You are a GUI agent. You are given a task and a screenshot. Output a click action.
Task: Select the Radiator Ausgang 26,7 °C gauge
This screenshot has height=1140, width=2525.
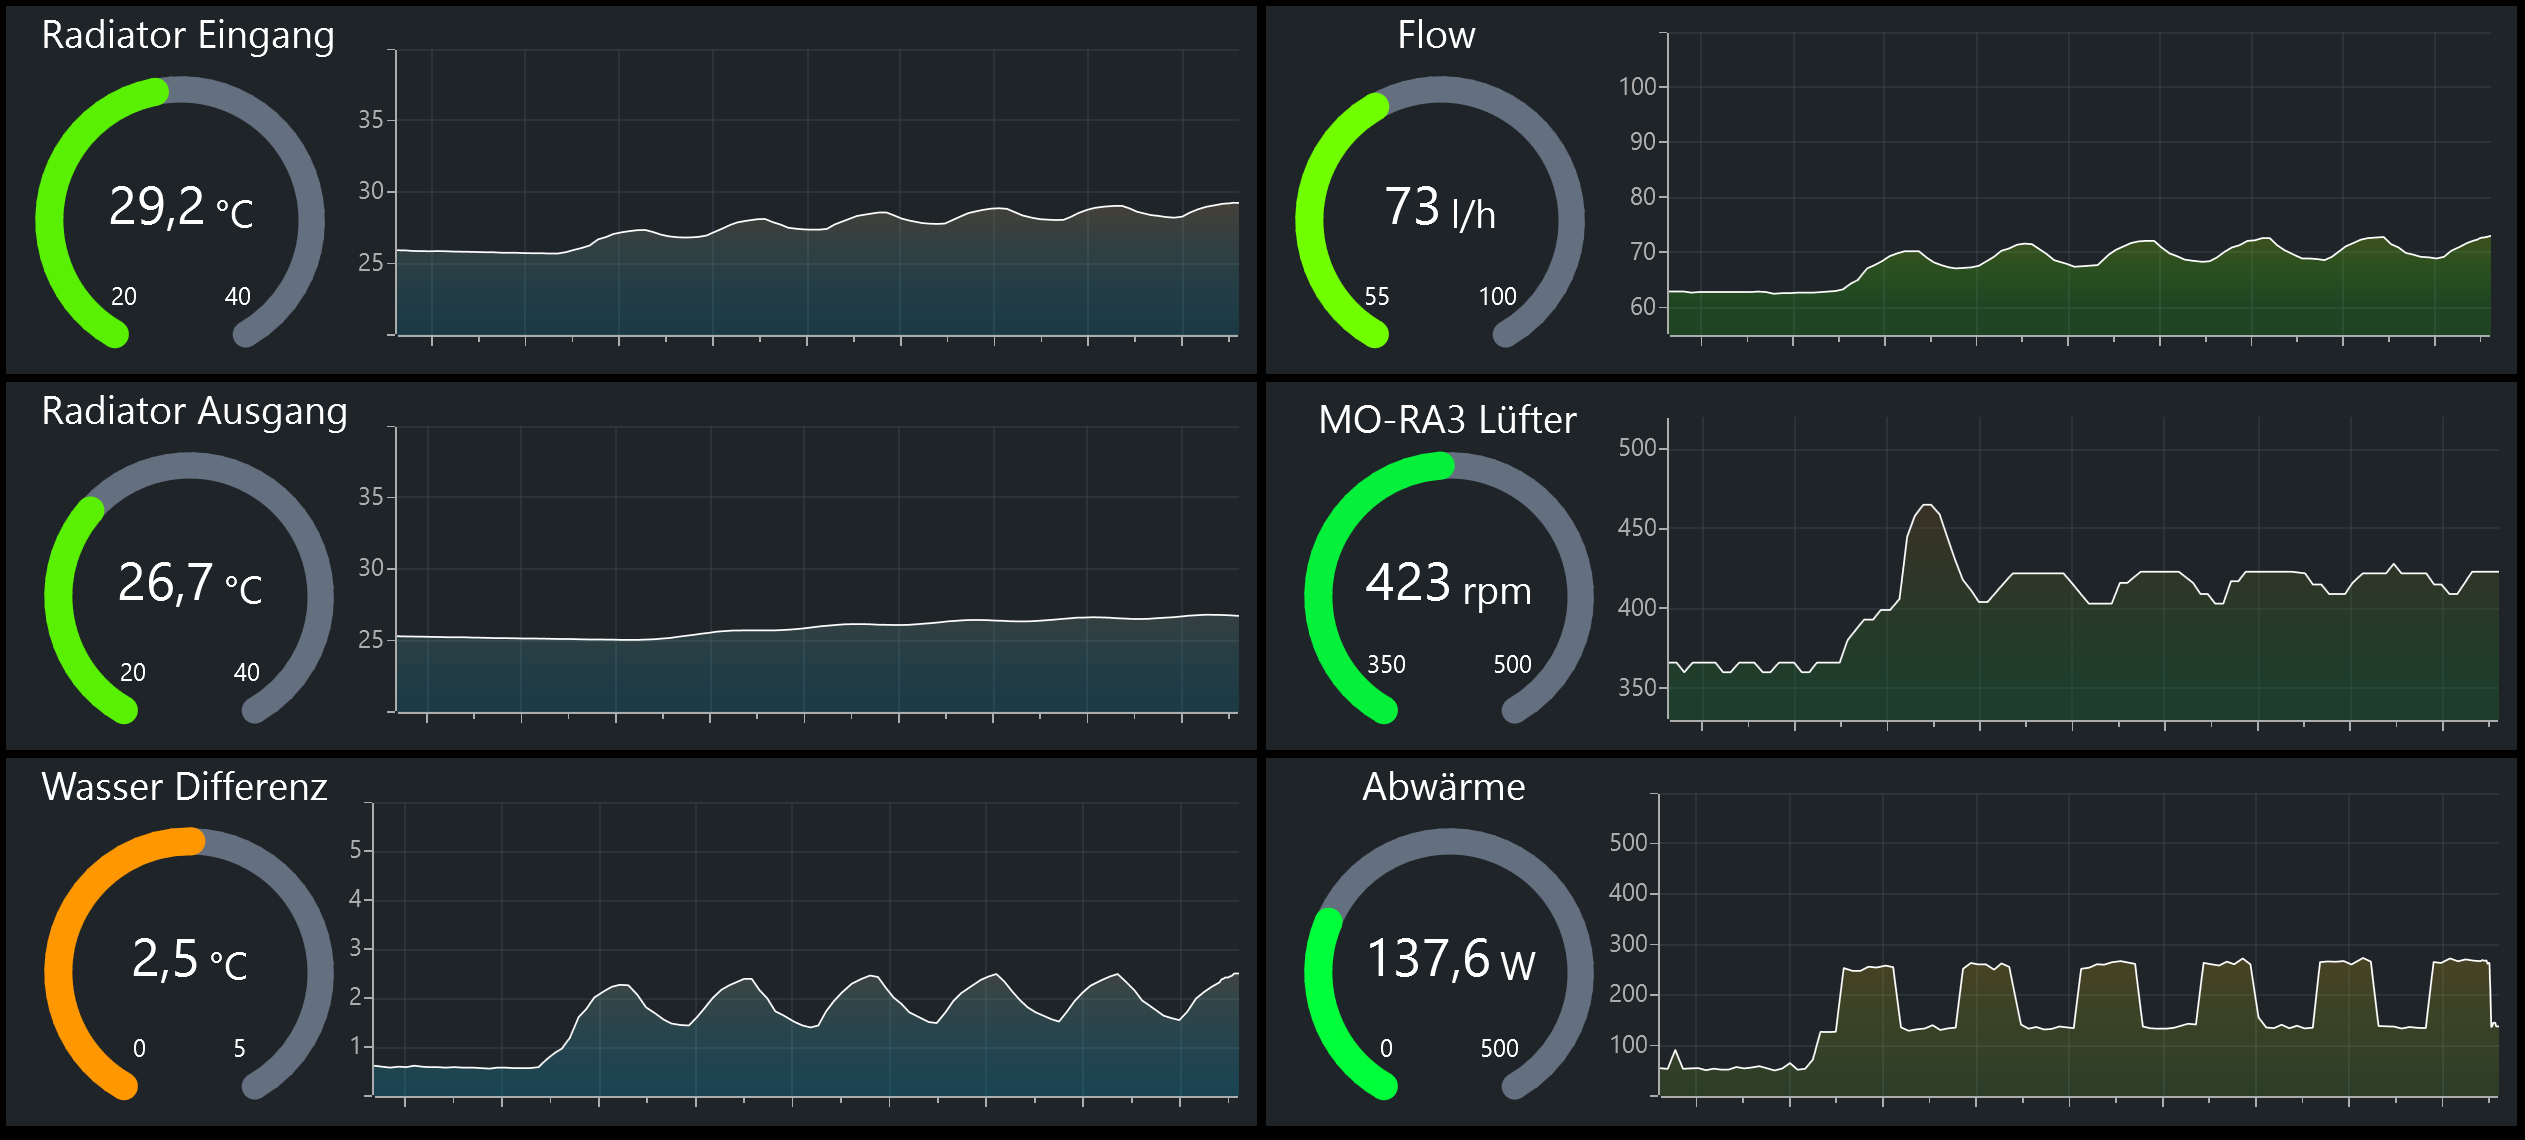click(x=189, y=584)
